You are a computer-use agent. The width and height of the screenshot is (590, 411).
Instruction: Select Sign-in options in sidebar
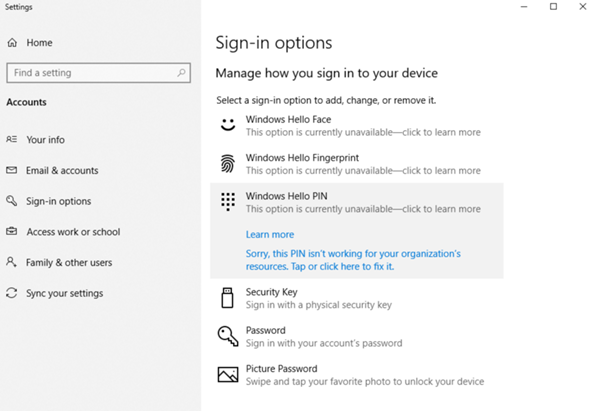(59, 201)
